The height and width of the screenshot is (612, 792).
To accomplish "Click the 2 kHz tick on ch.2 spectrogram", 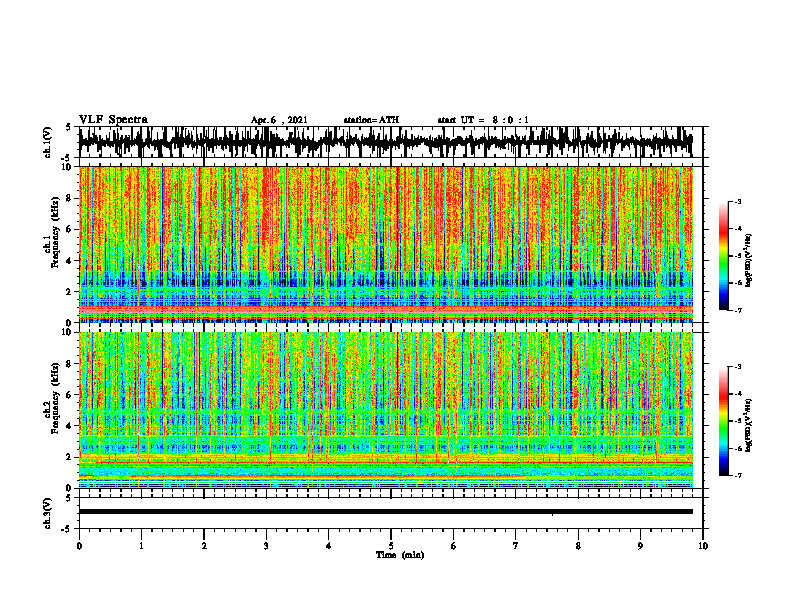I will coord(70,457).
